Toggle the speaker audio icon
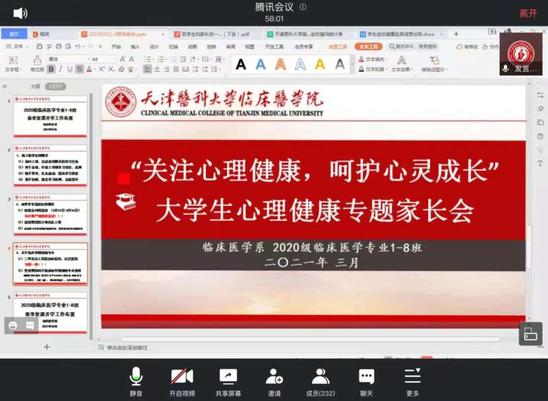Viewport: 548px width, 401px height. pyautogui.click(x=20, y=14)
